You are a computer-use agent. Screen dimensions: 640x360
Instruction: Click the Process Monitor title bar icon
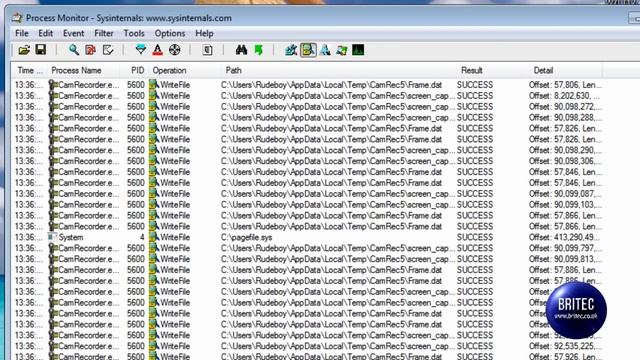click(17, 18)
